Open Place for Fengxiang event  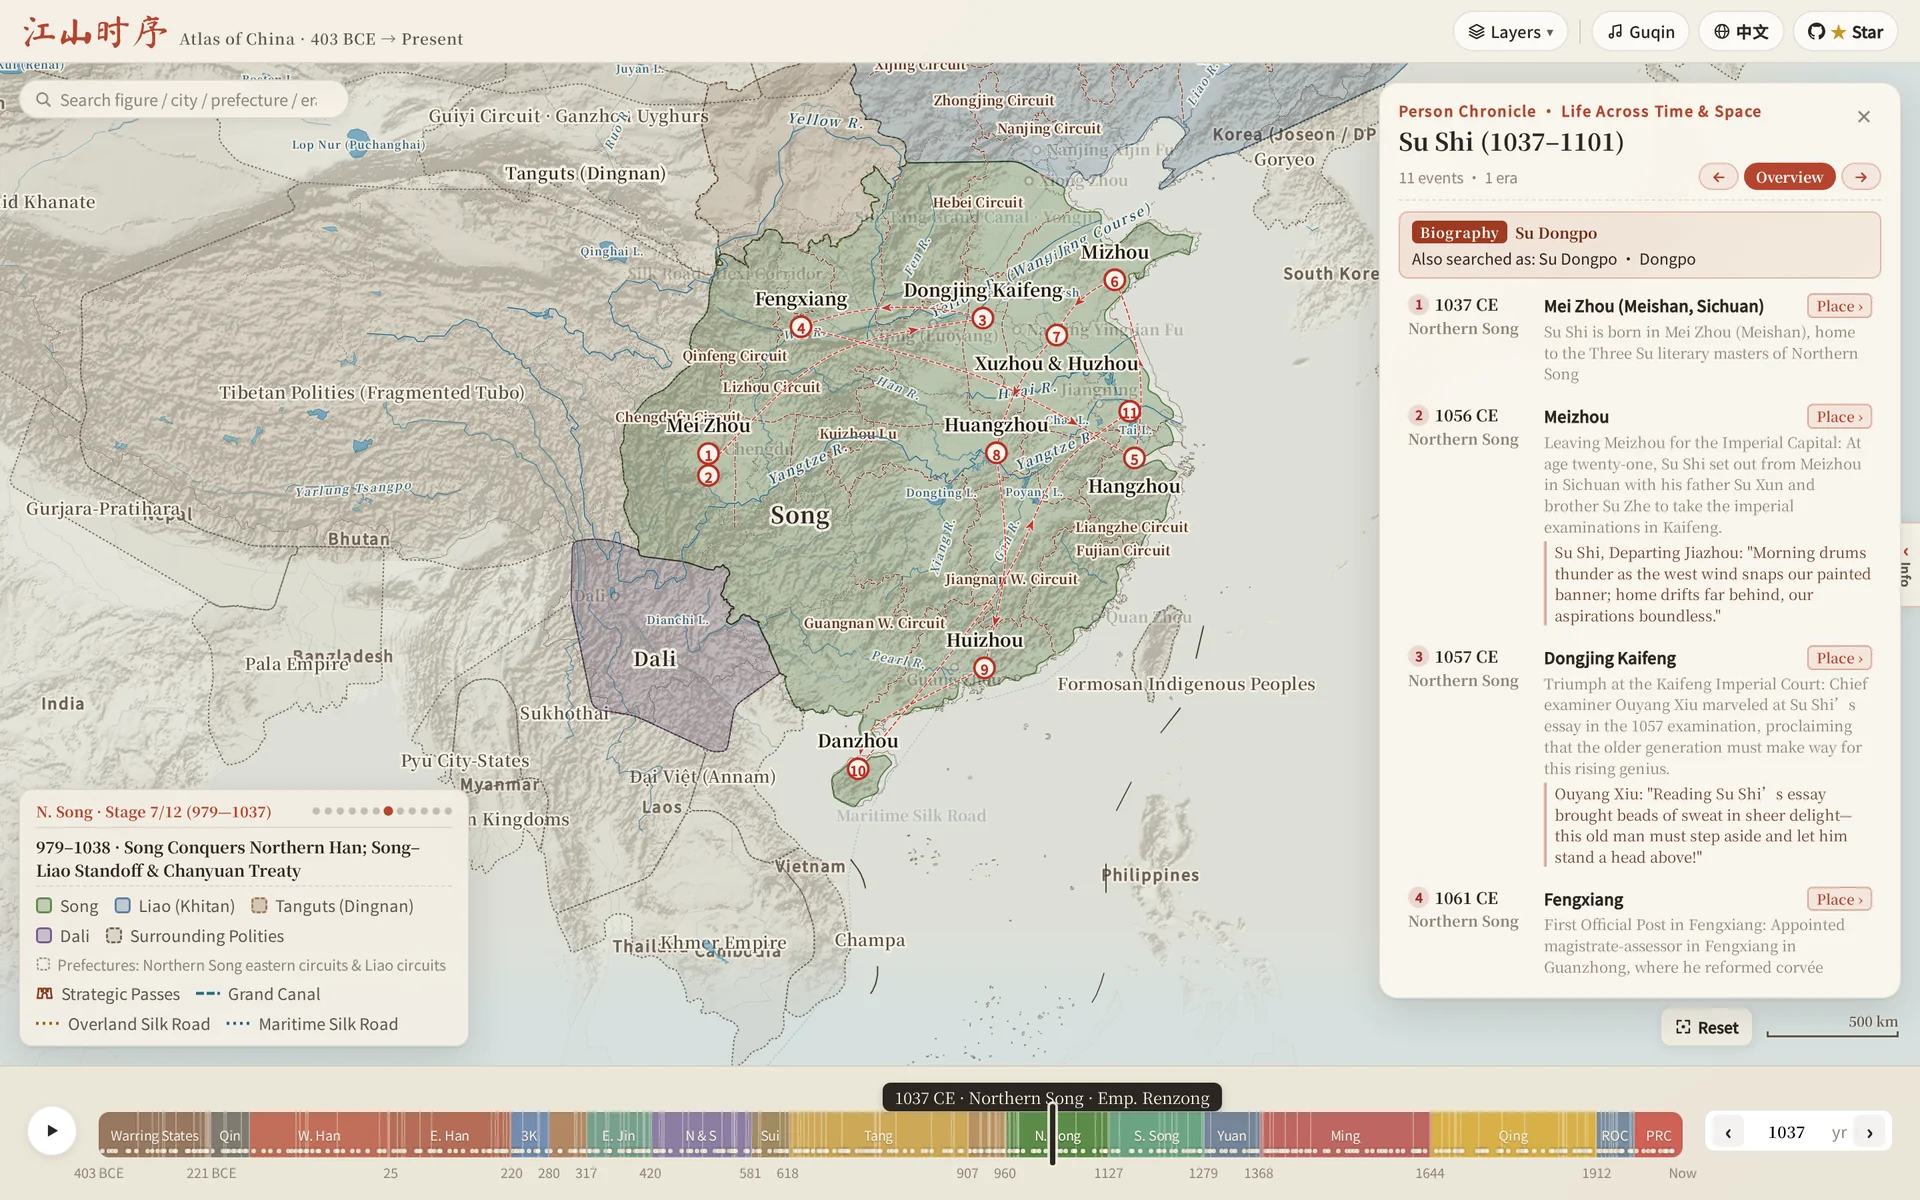coord(1839,899)
